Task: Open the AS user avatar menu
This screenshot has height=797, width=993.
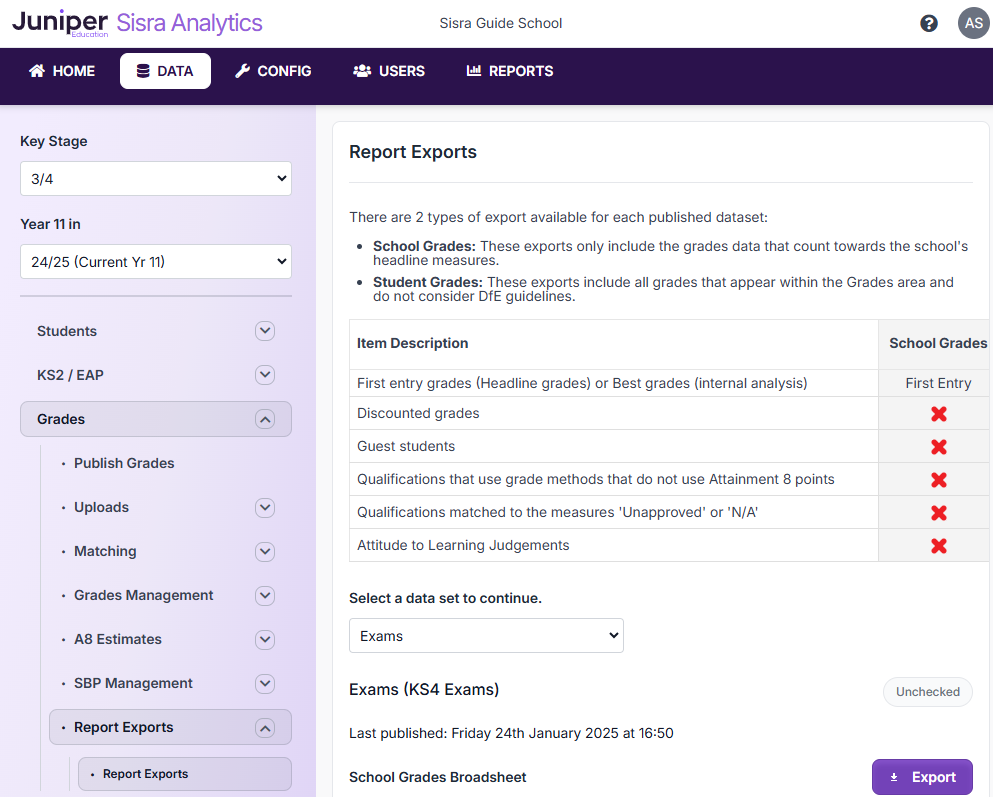Action: point(973,23)
